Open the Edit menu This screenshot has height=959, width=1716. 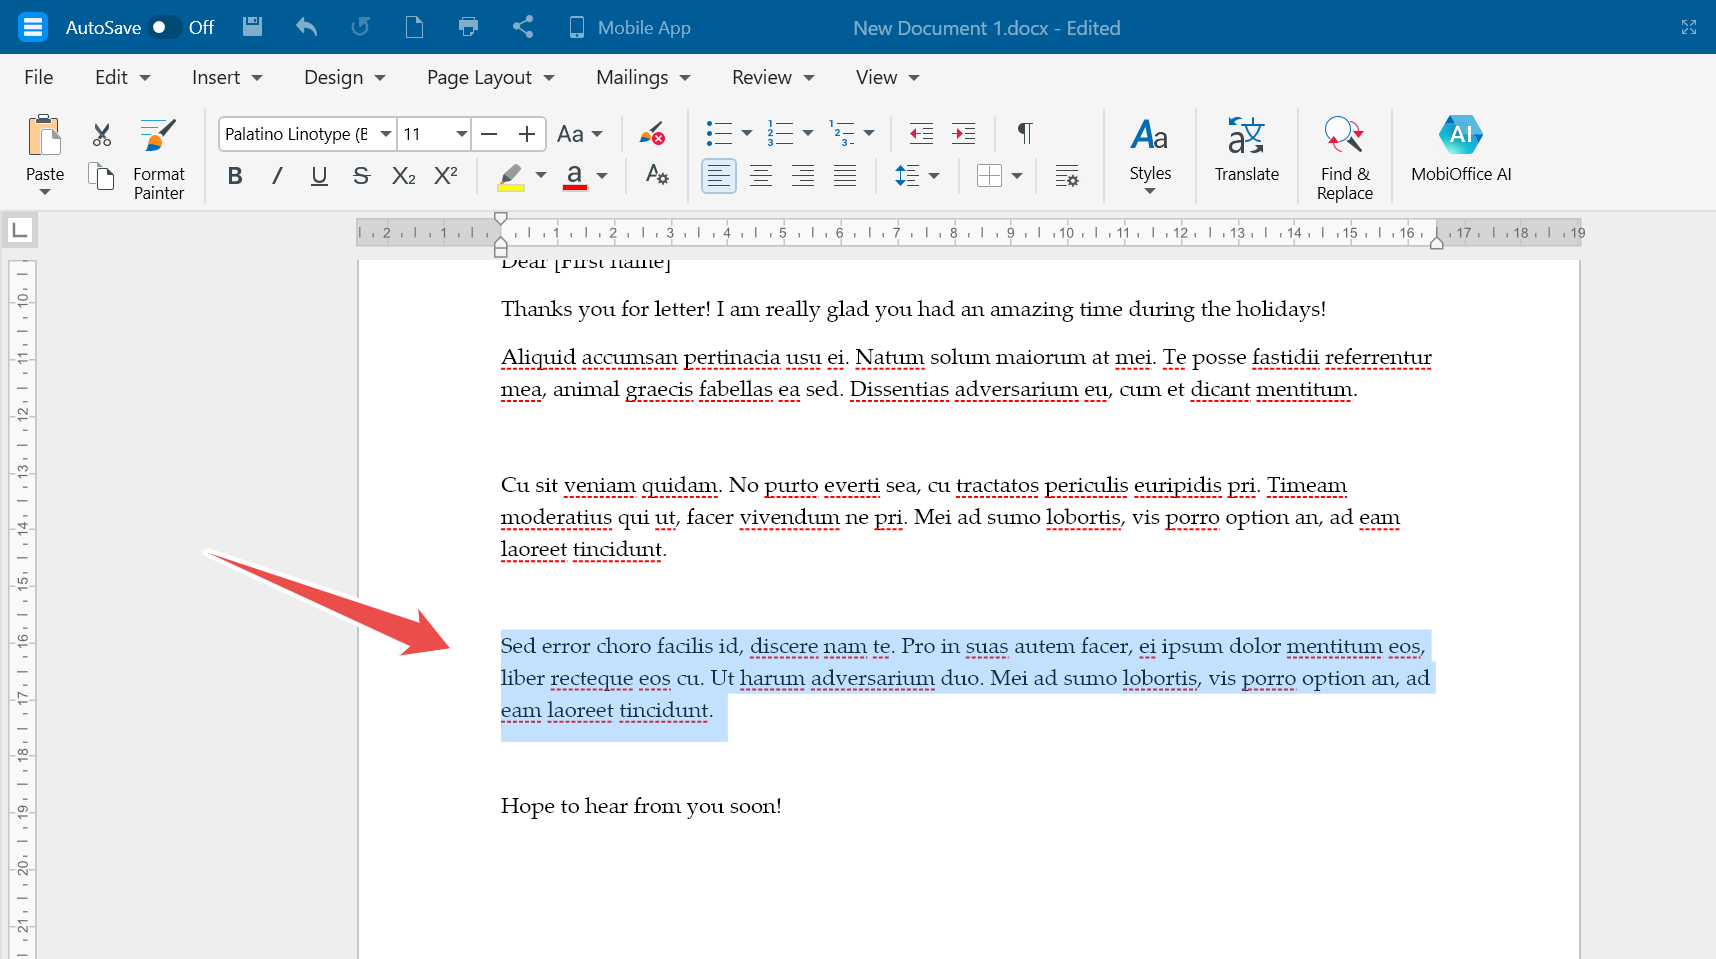pos(122,77)
